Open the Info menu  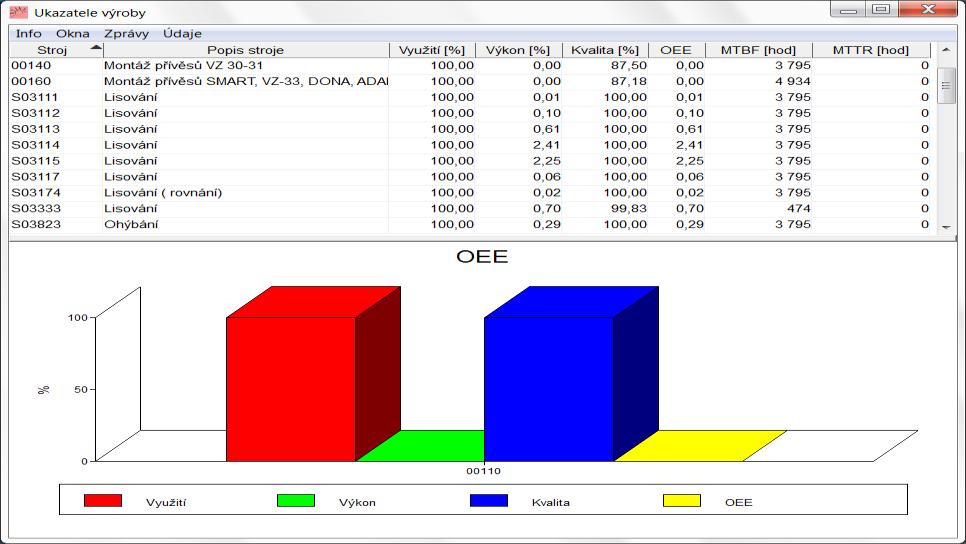coord(28,34)
